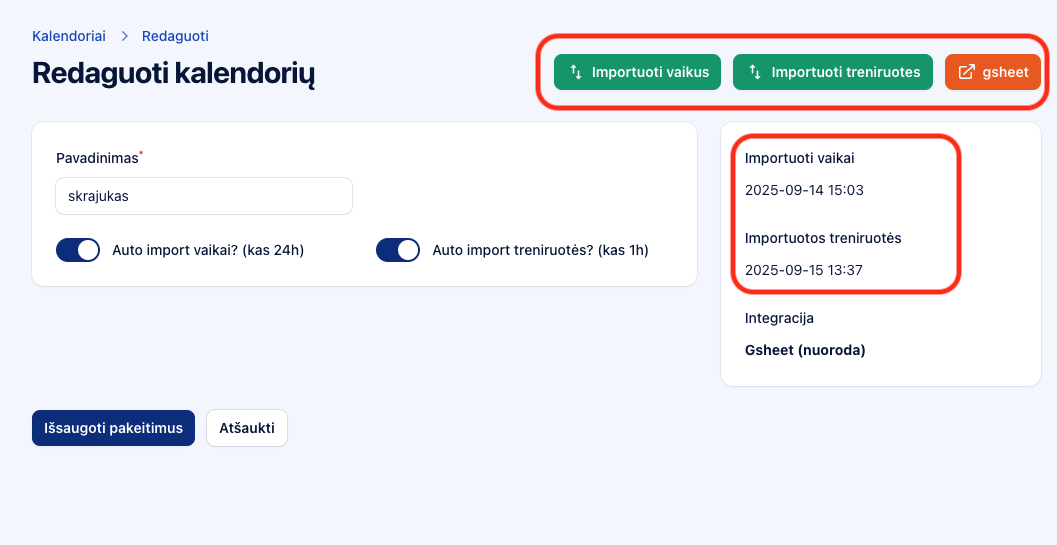The image size is (1057, 545).
Task: Click the 2025-09-14 15:03 import timestamp
Action: coord(804,190)
